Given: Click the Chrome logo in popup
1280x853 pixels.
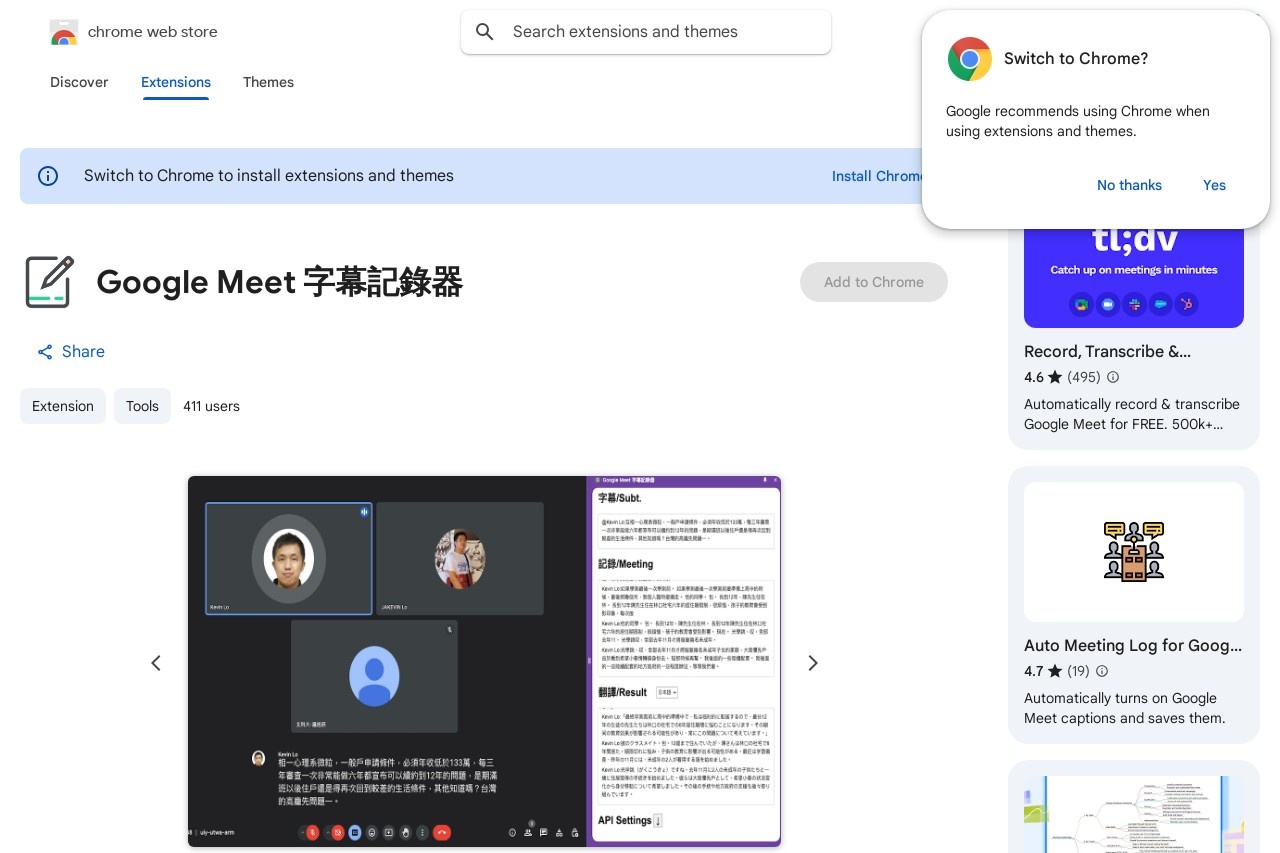Looking at the screenshot, I should [970, 59].
